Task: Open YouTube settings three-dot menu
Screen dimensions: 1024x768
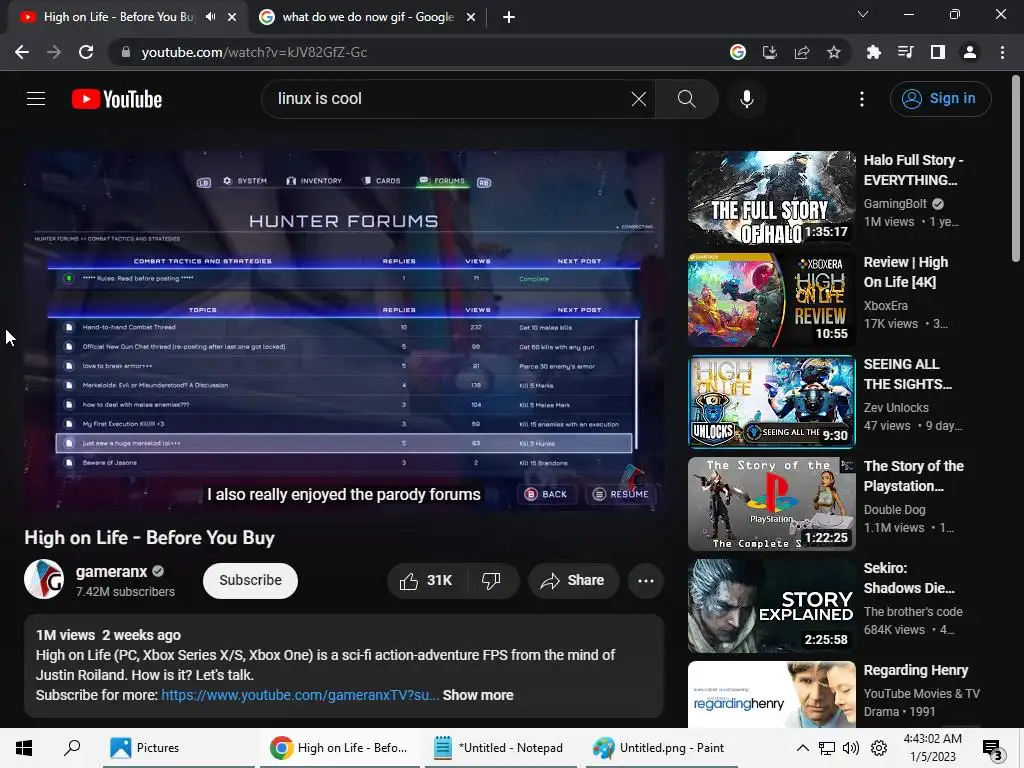Action: [862, 99]
